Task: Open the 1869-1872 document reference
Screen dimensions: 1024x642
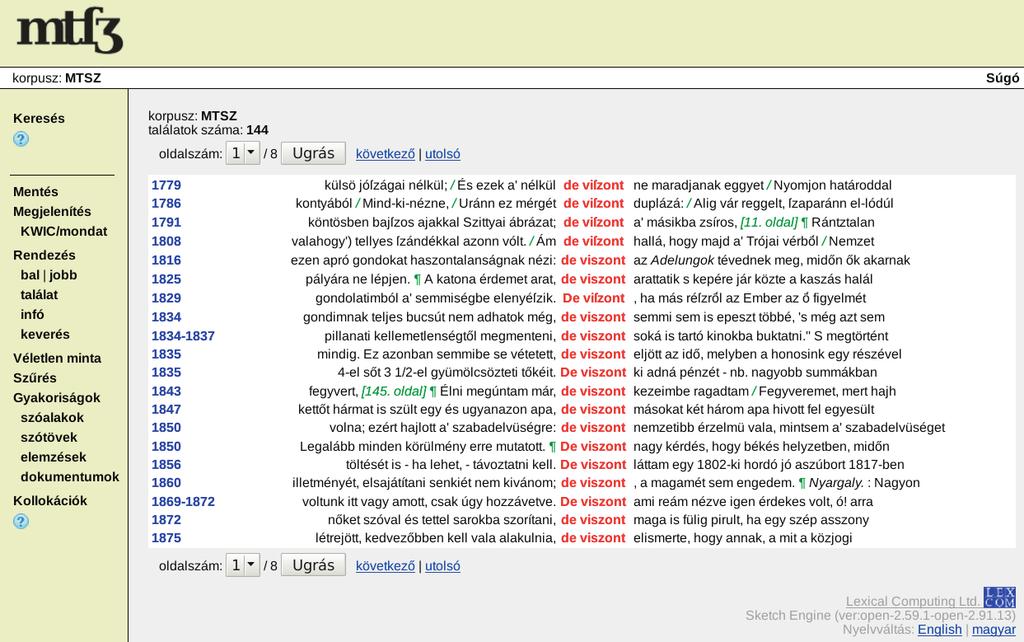Action: click(183, 502)
